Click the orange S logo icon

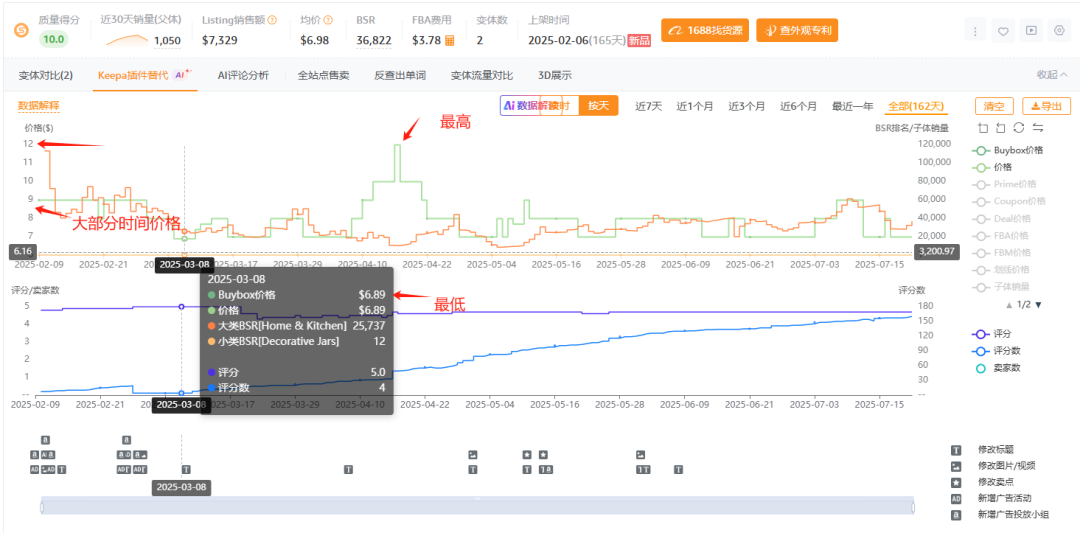point(21,31)
